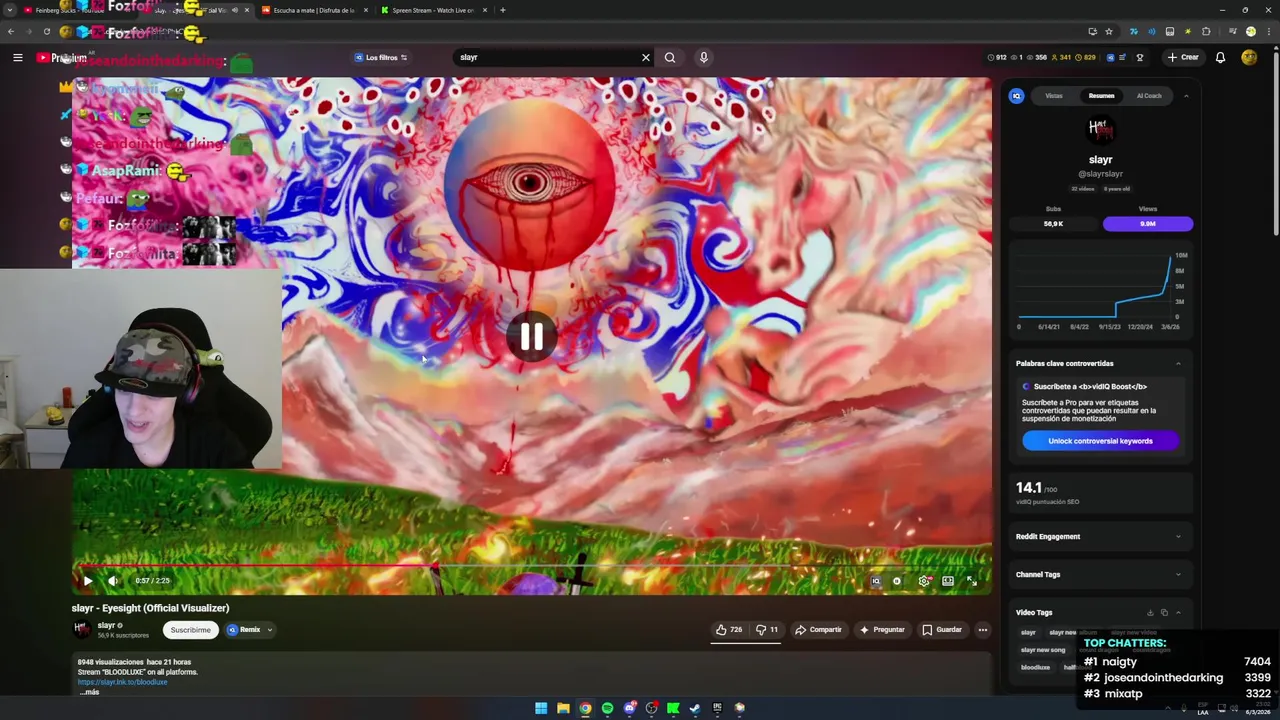Viewport: 1280px width, 720px height.
Task: Click the search magnifier button
Action: point(670,58)
